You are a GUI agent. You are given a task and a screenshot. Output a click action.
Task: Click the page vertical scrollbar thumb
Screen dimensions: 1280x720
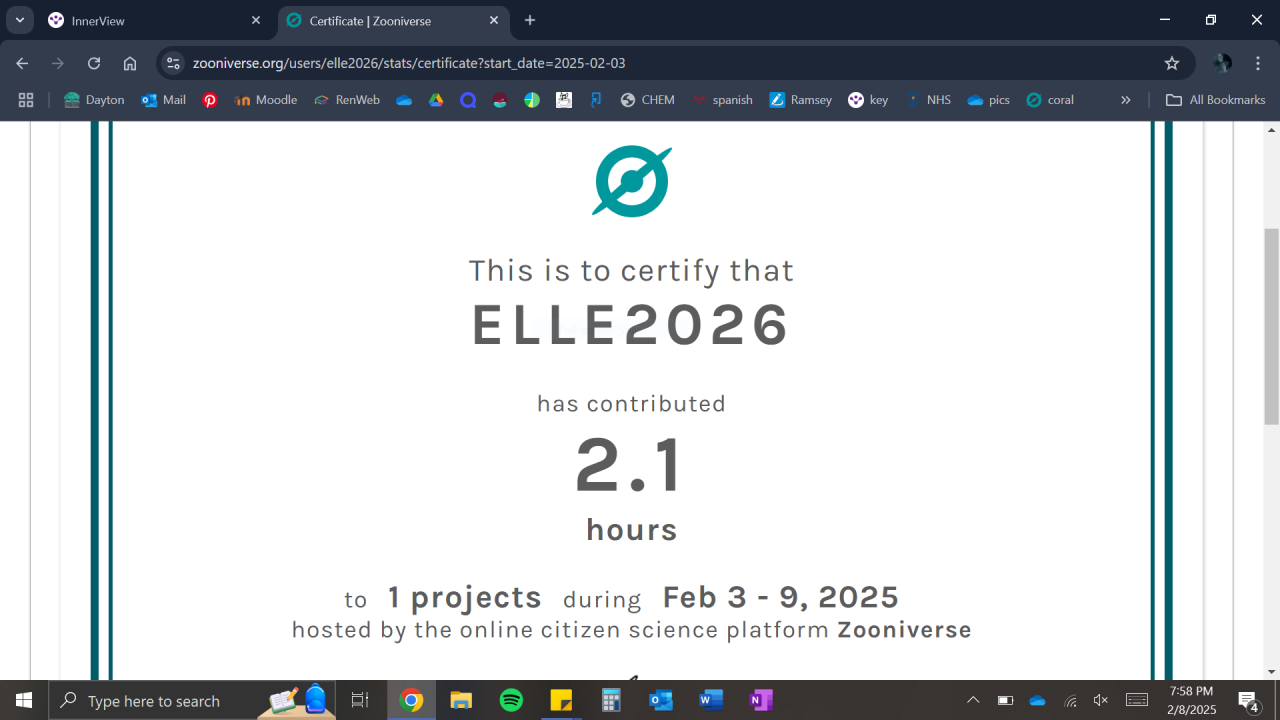(x=1272, y=326)
